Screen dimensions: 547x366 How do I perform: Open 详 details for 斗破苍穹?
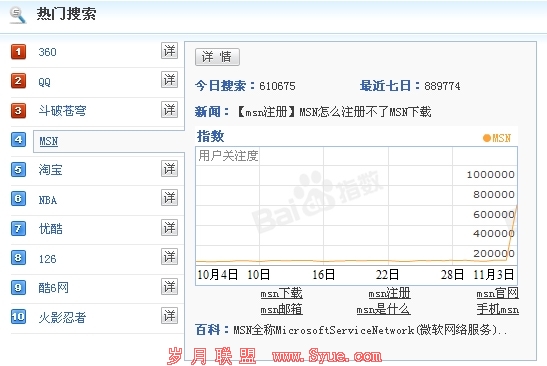pyautogui.click(x=170, y=110)
